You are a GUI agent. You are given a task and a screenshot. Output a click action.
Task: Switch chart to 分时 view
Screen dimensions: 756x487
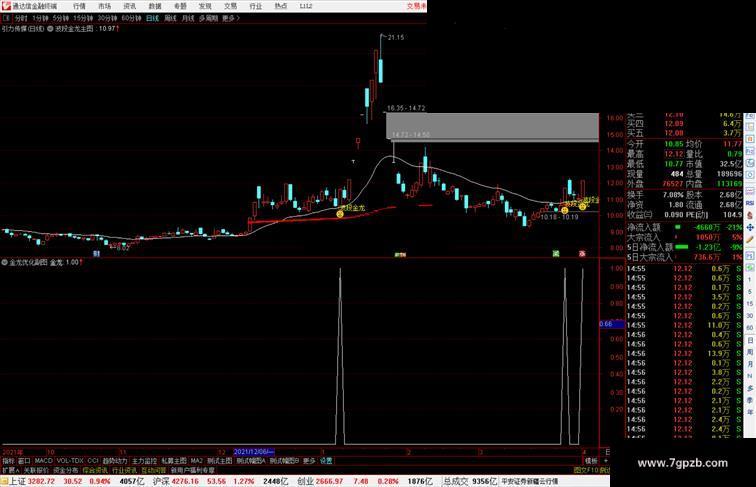pyautogui.click(x=21, y=18)
